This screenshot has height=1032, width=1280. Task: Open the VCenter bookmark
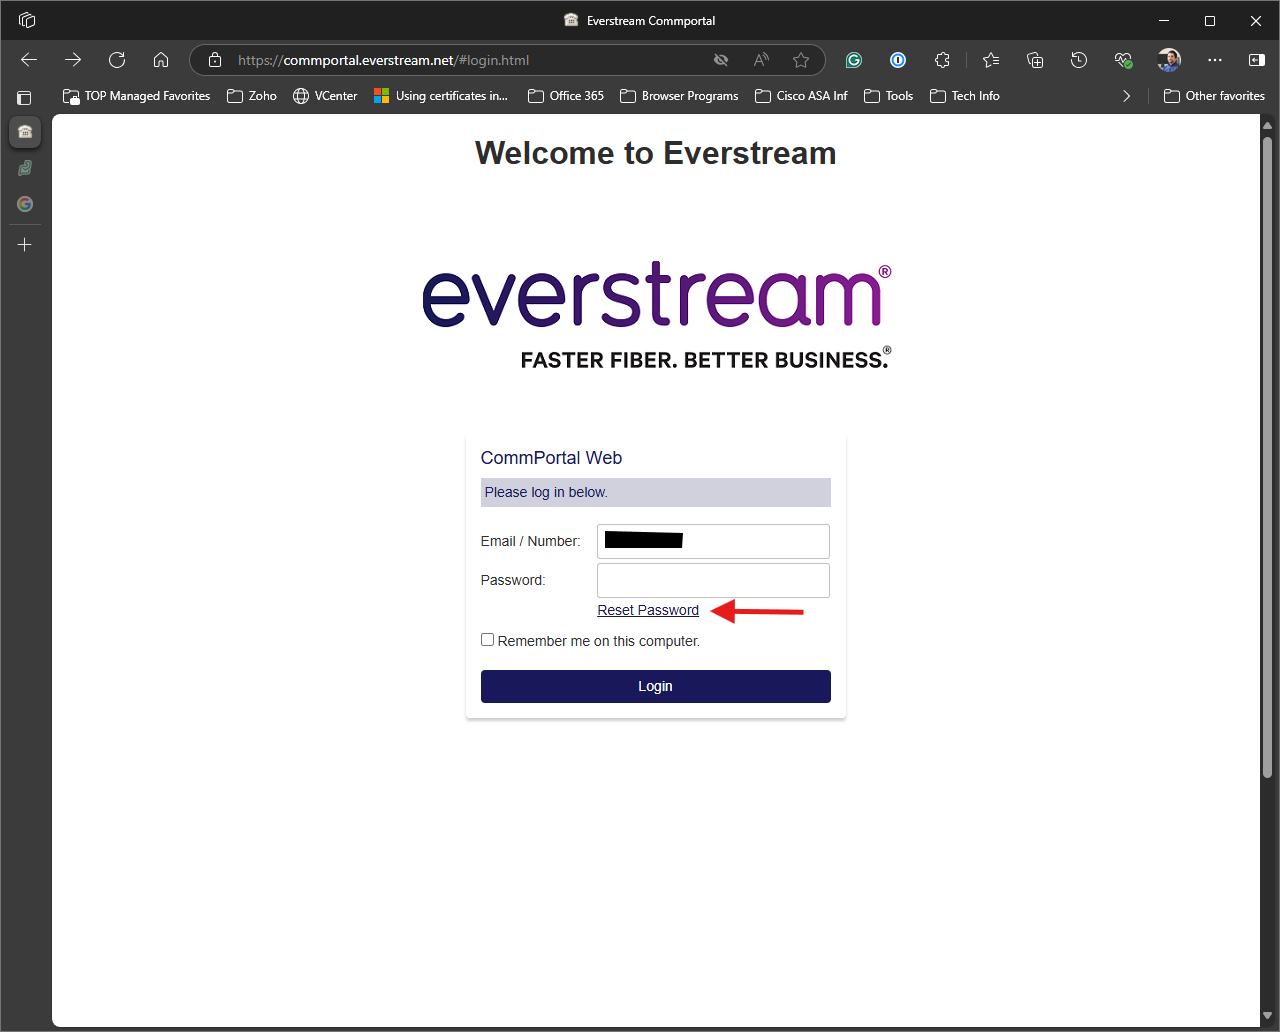325,96
